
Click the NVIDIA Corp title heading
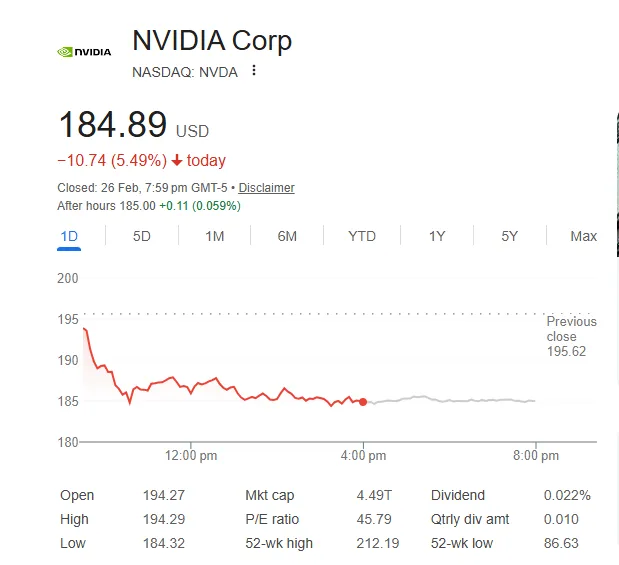212,41
